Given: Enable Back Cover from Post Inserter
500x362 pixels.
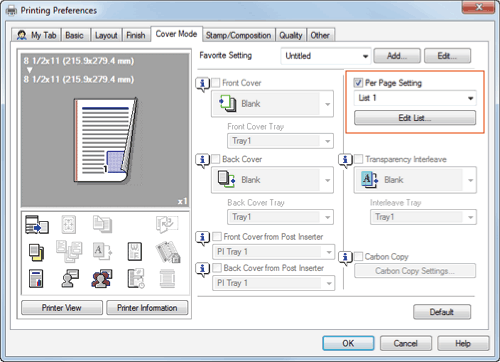Looking at the screenshot, I should [x=217, y=268].
